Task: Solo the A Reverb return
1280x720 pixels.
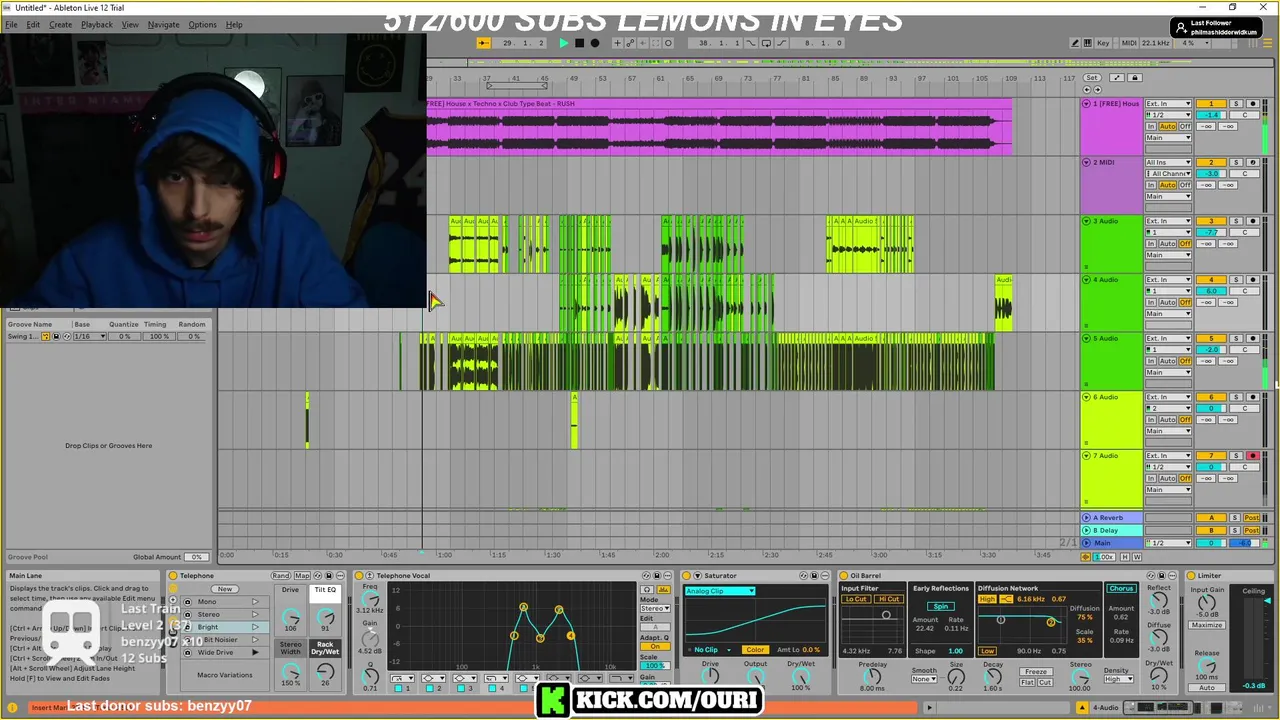Action: pos(1236,518)
